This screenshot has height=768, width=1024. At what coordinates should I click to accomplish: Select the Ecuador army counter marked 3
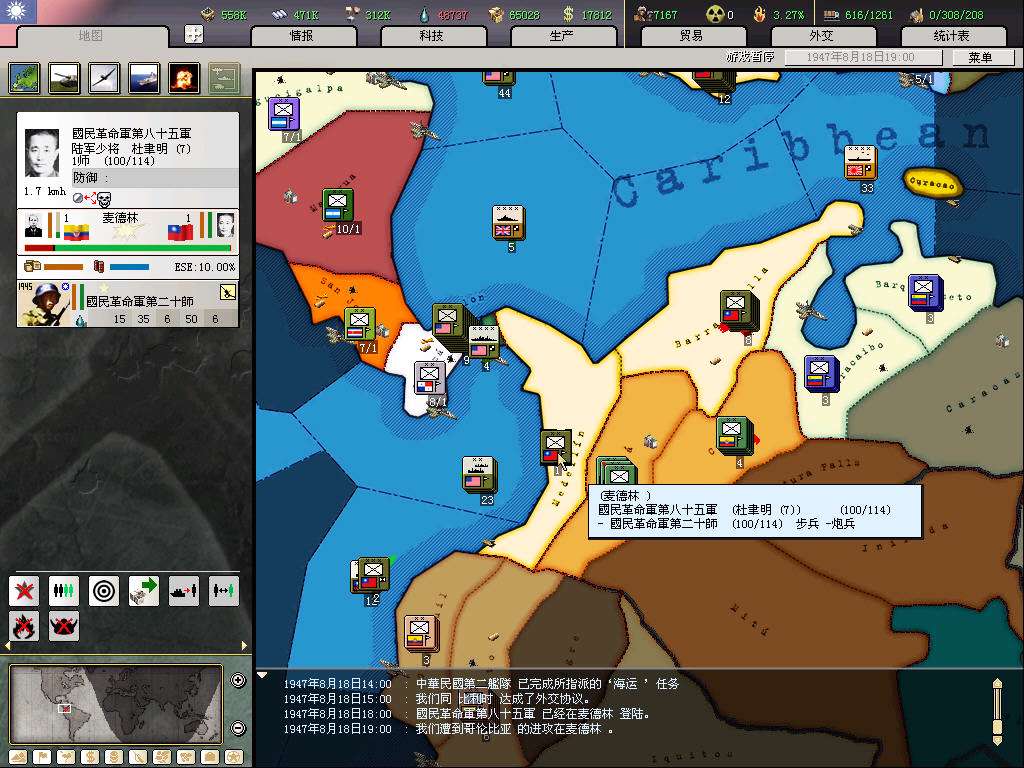click(421, 634)
